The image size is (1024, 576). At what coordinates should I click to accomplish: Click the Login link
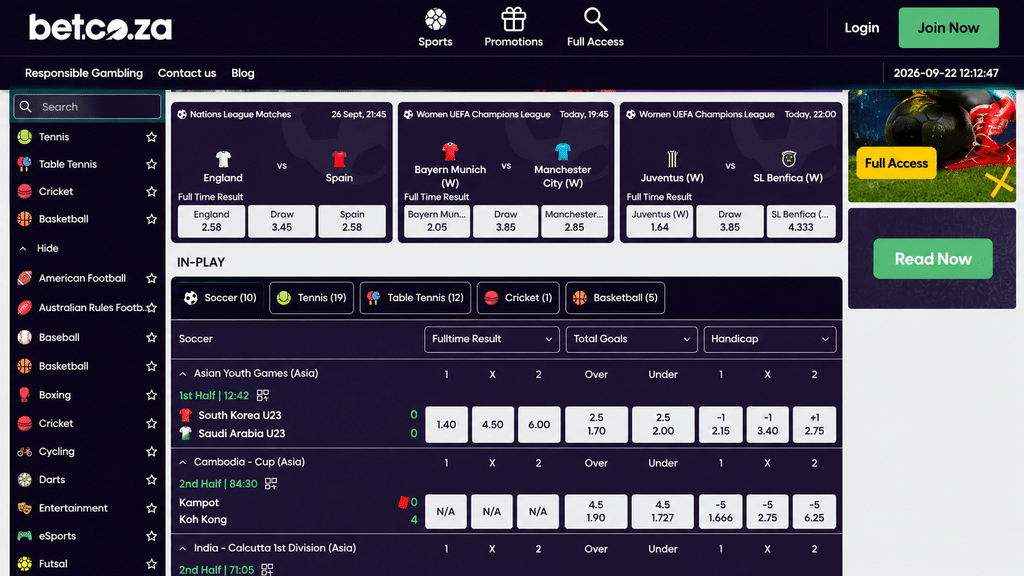[861, 27]
